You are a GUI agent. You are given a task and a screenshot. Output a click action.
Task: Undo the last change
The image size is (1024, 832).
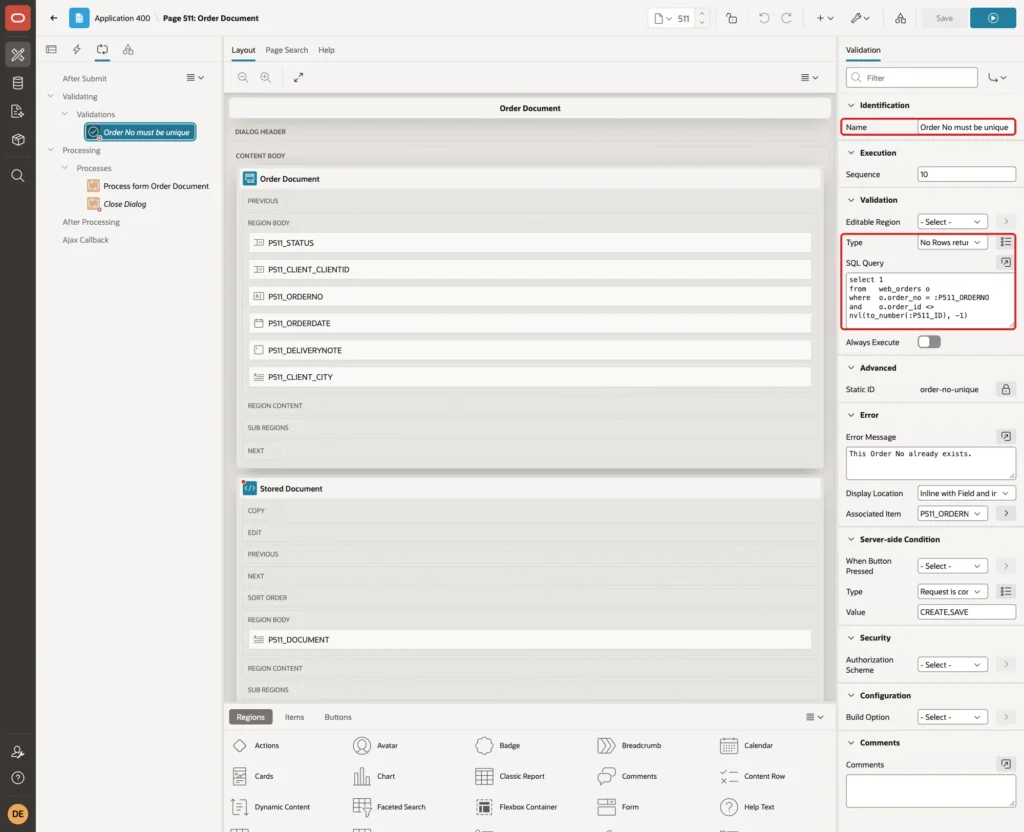(x=763, y=18)
